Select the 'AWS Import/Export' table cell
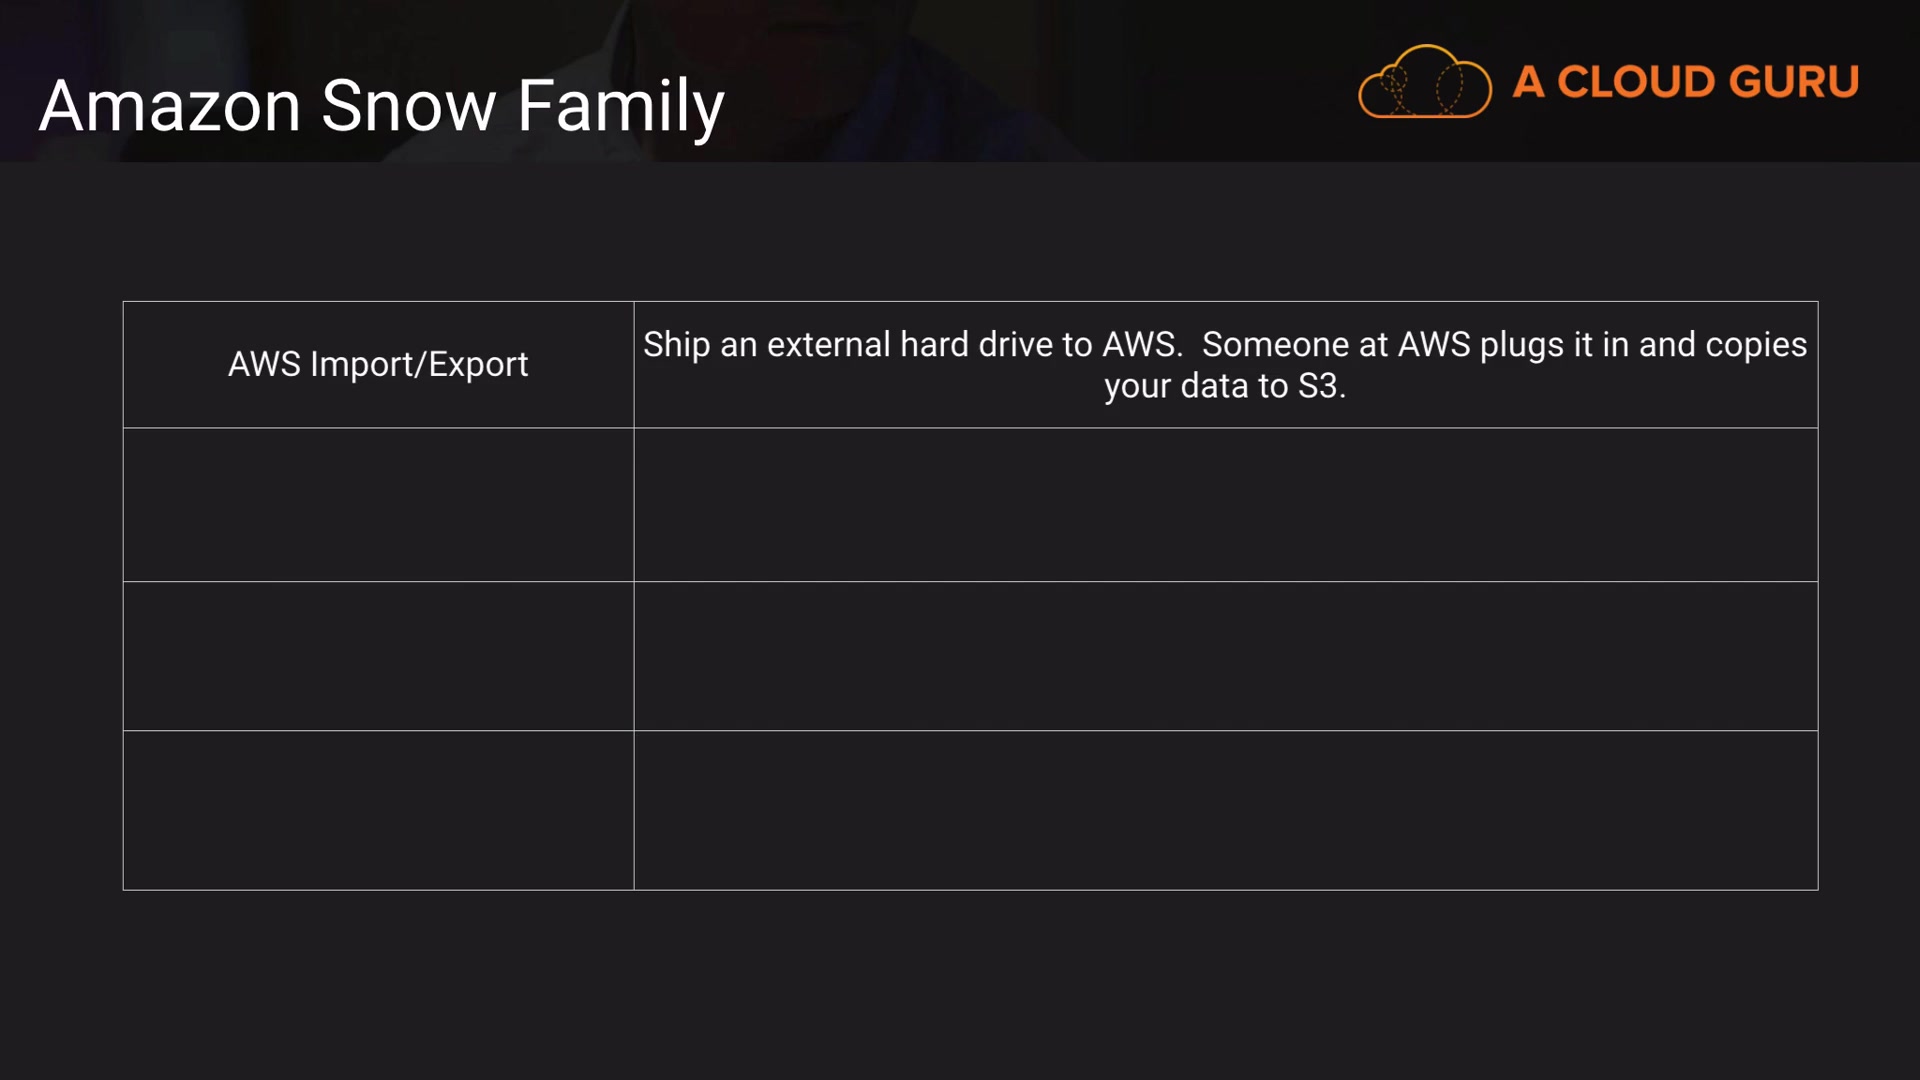 (x=378, y=365)
